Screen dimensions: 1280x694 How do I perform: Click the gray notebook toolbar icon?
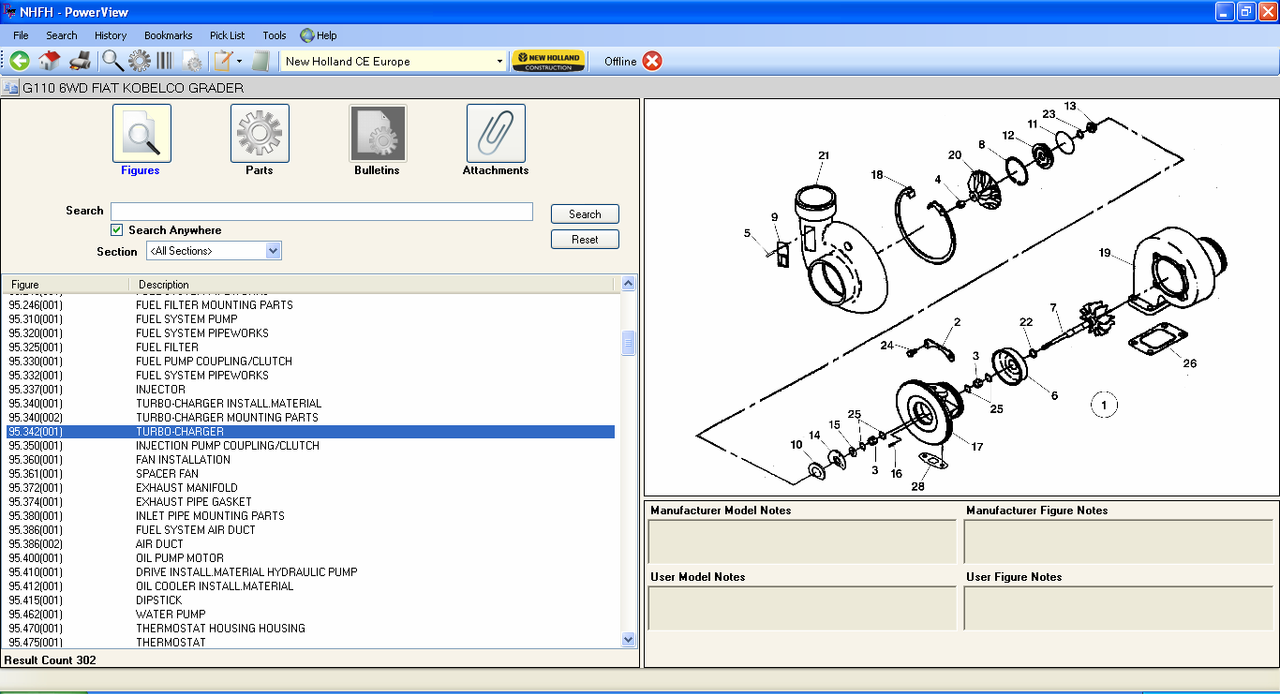[261, 61]
